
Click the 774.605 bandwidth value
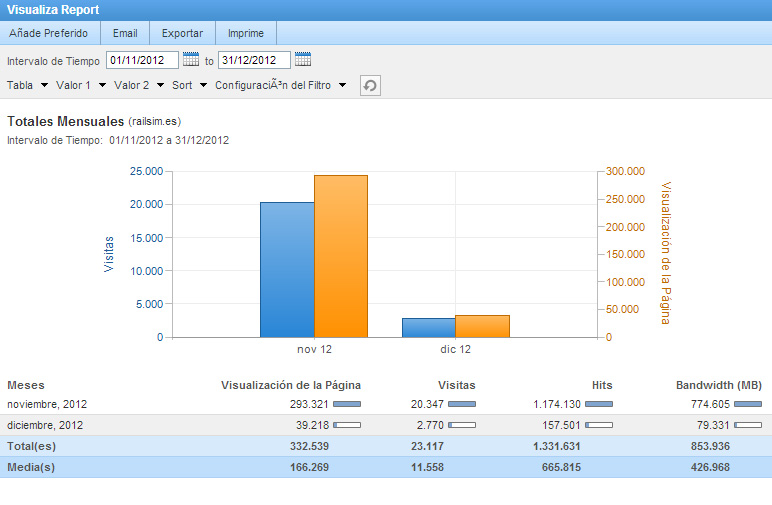pos(710,404)
